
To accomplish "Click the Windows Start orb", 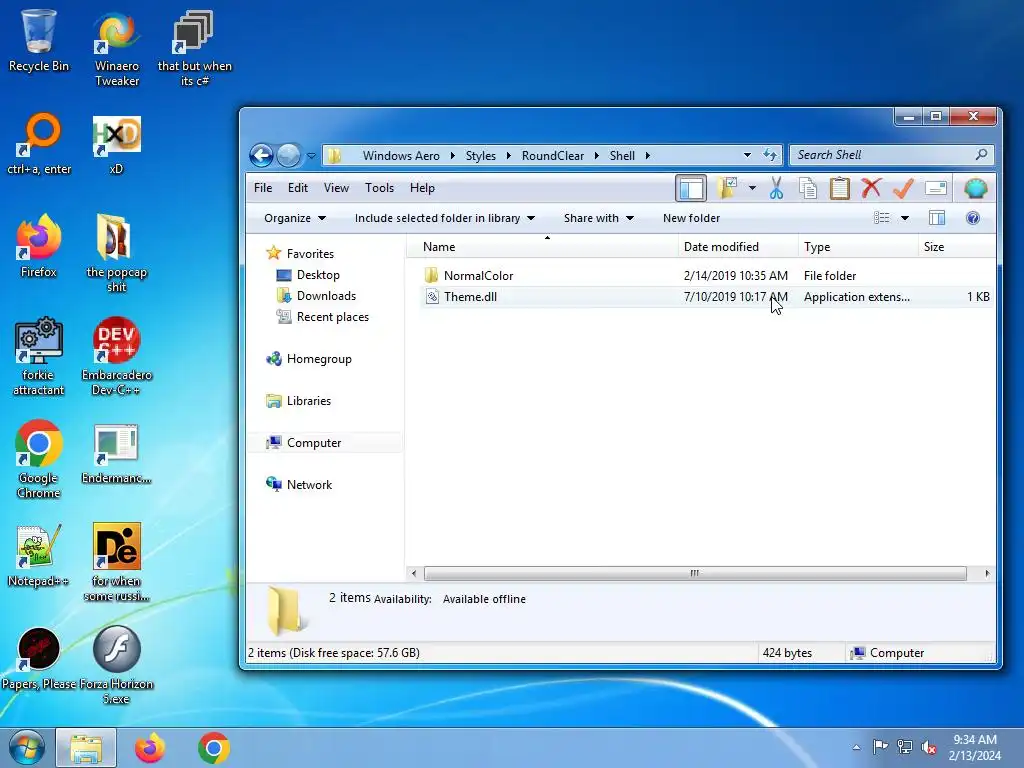I will [27, 748].
